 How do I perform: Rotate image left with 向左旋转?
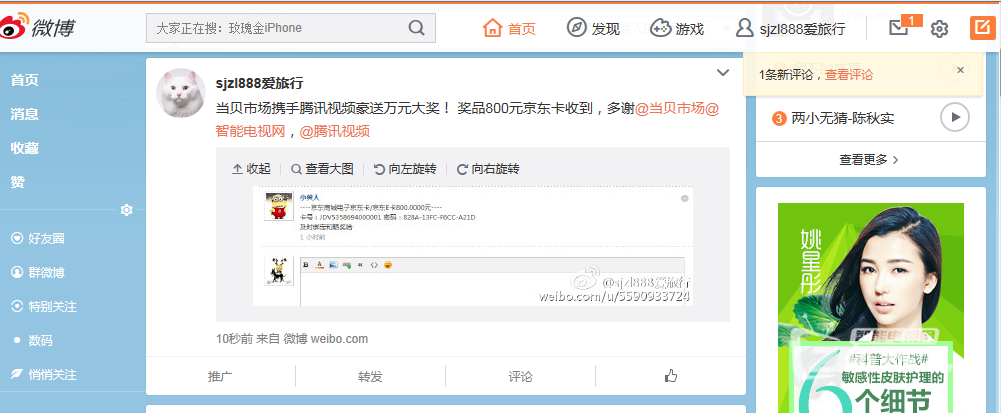(405, 169)
